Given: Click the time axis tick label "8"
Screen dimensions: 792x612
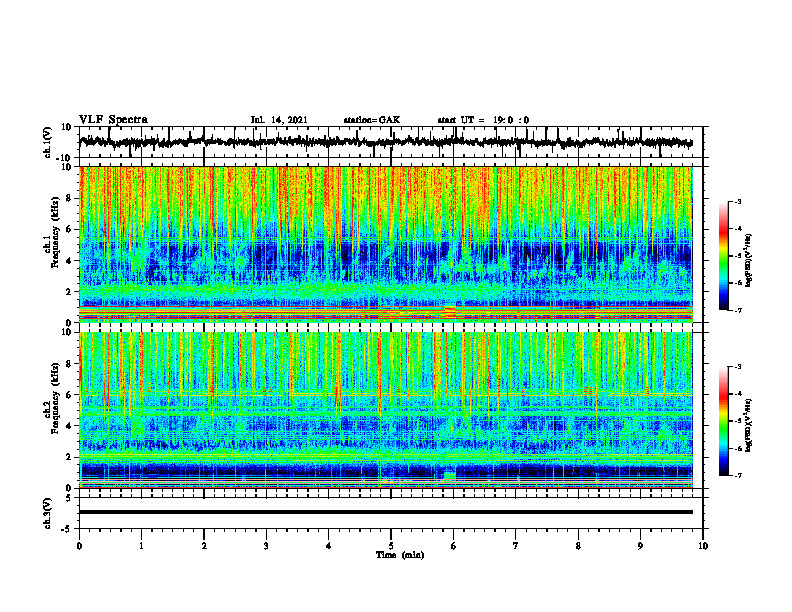Looking at the screenshot, I should tap(578, 546).
